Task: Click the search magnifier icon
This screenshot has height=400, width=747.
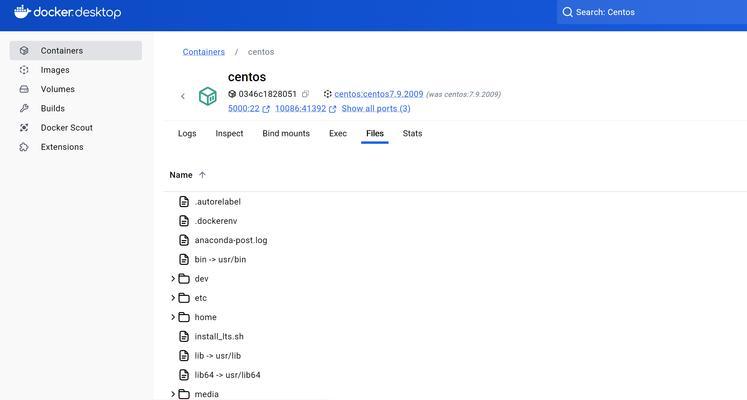Action: coord(567,12)
